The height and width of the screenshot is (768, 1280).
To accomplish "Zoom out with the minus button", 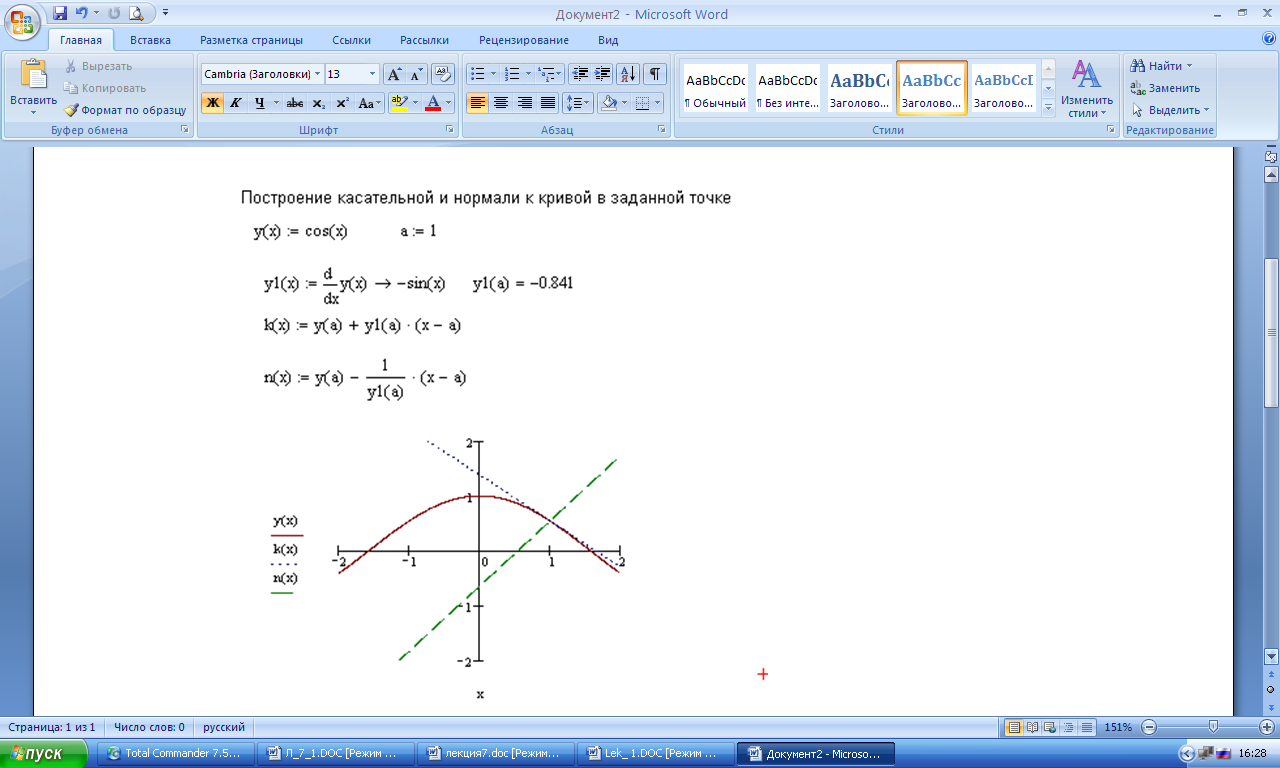I will click(x=1149, y=727).
